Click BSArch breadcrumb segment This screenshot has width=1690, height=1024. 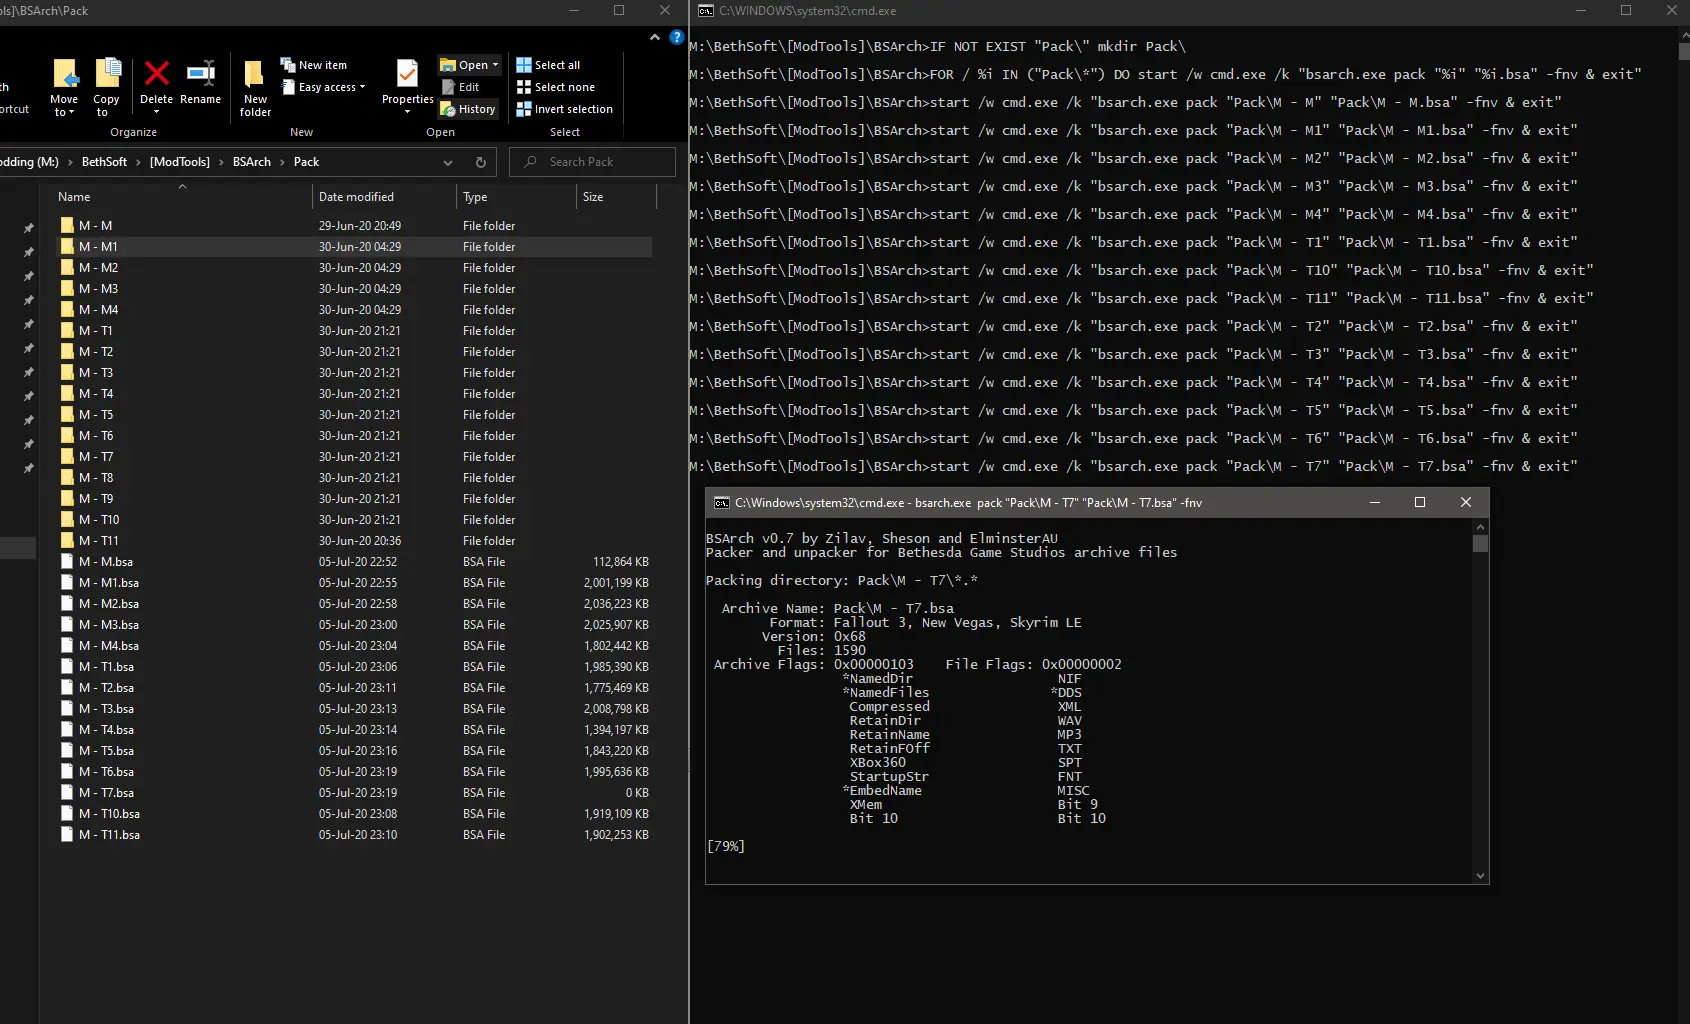pos(252,162)
